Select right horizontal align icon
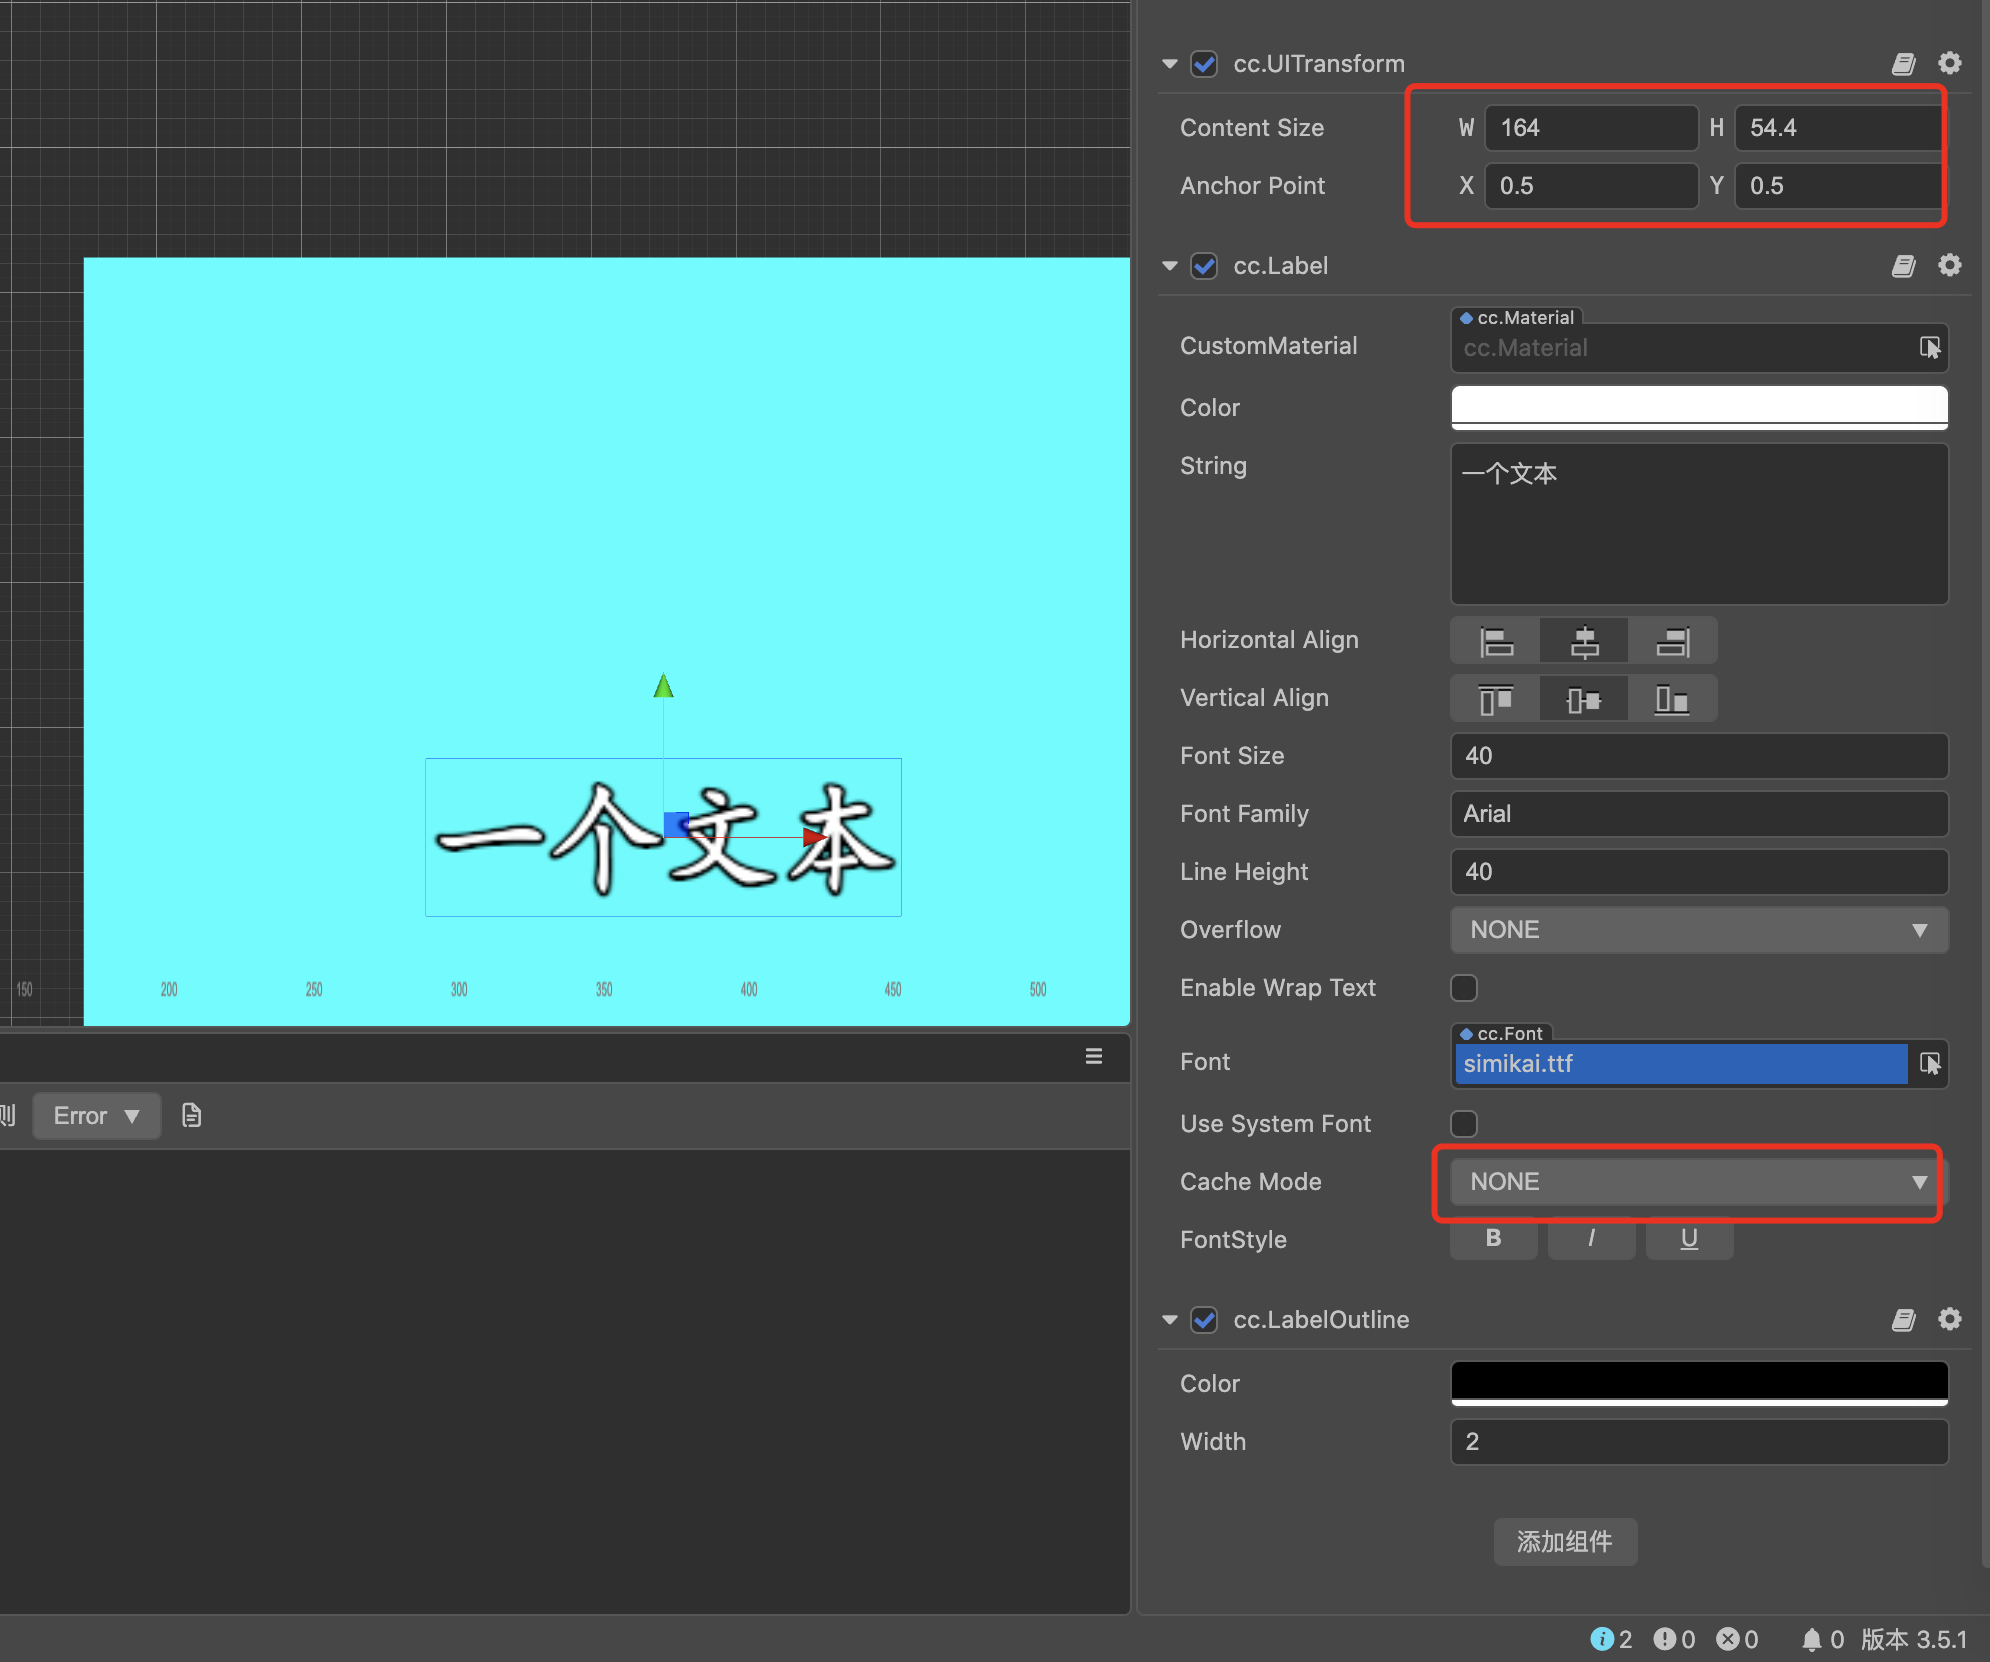 1672,641
